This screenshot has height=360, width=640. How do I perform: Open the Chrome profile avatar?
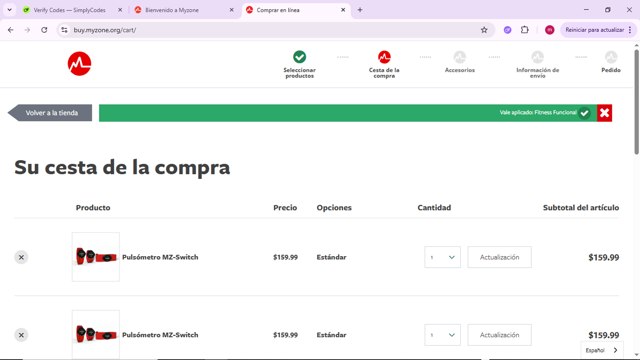(549, 30)
